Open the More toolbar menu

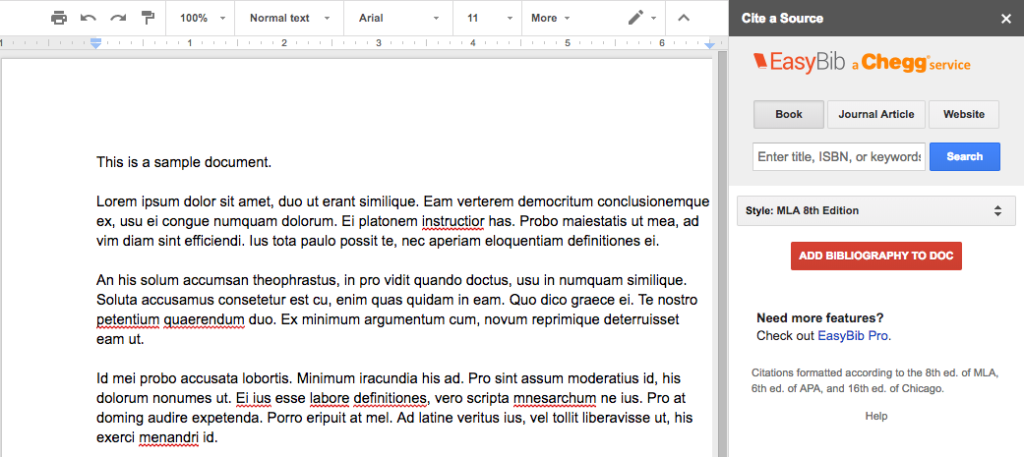[x=550, y=18]
